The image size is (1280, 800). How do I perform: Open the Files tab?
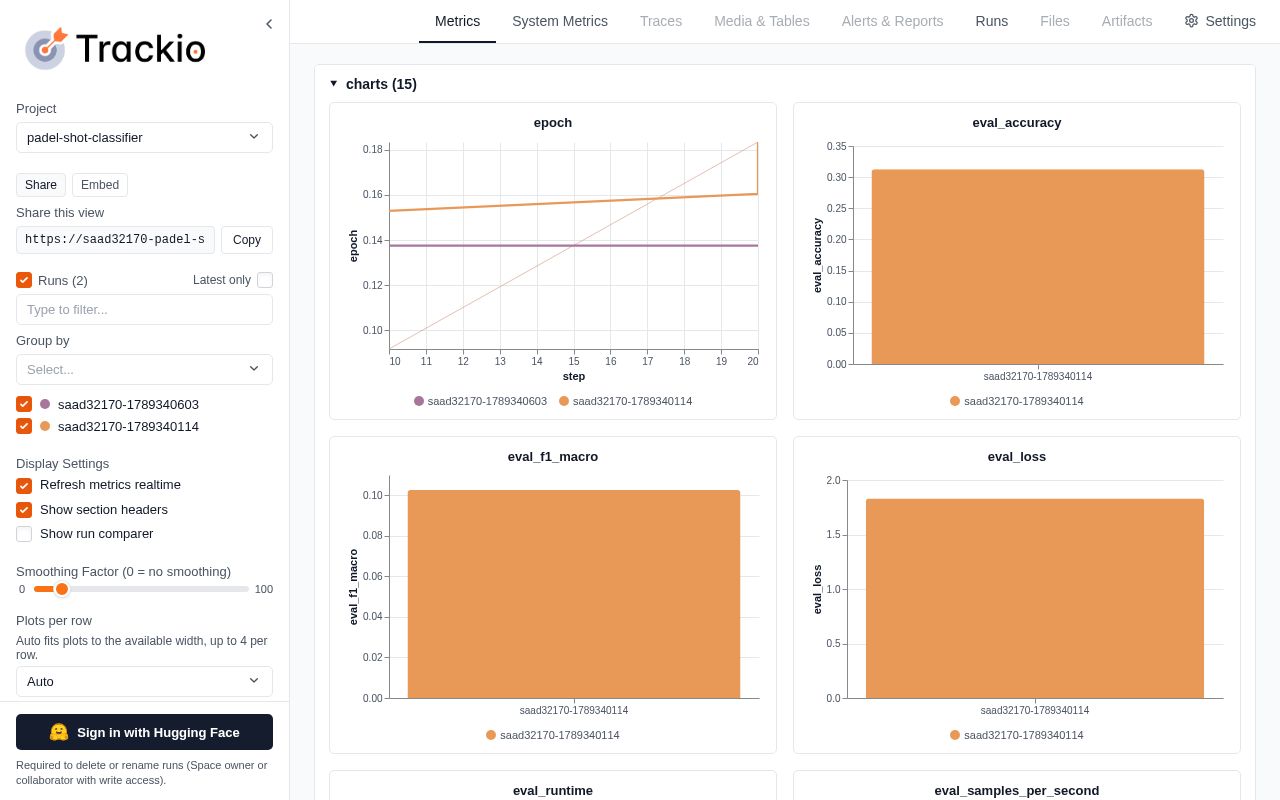pos(1055,21)
